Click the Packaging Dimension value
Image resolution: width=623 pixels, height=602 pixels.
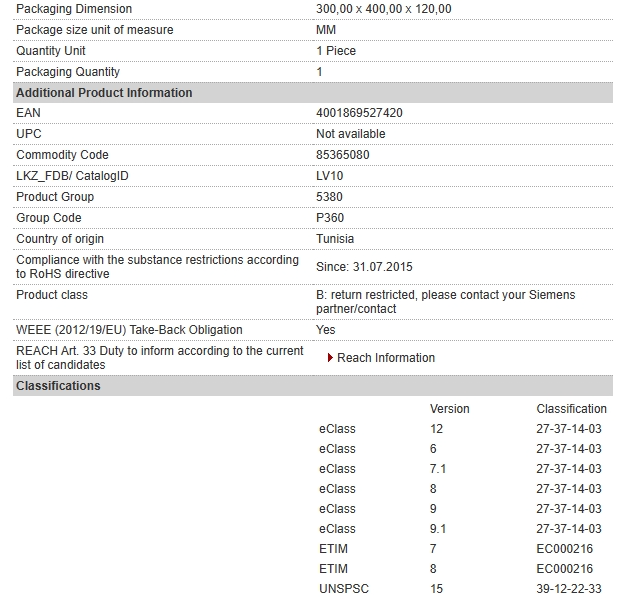383,9
